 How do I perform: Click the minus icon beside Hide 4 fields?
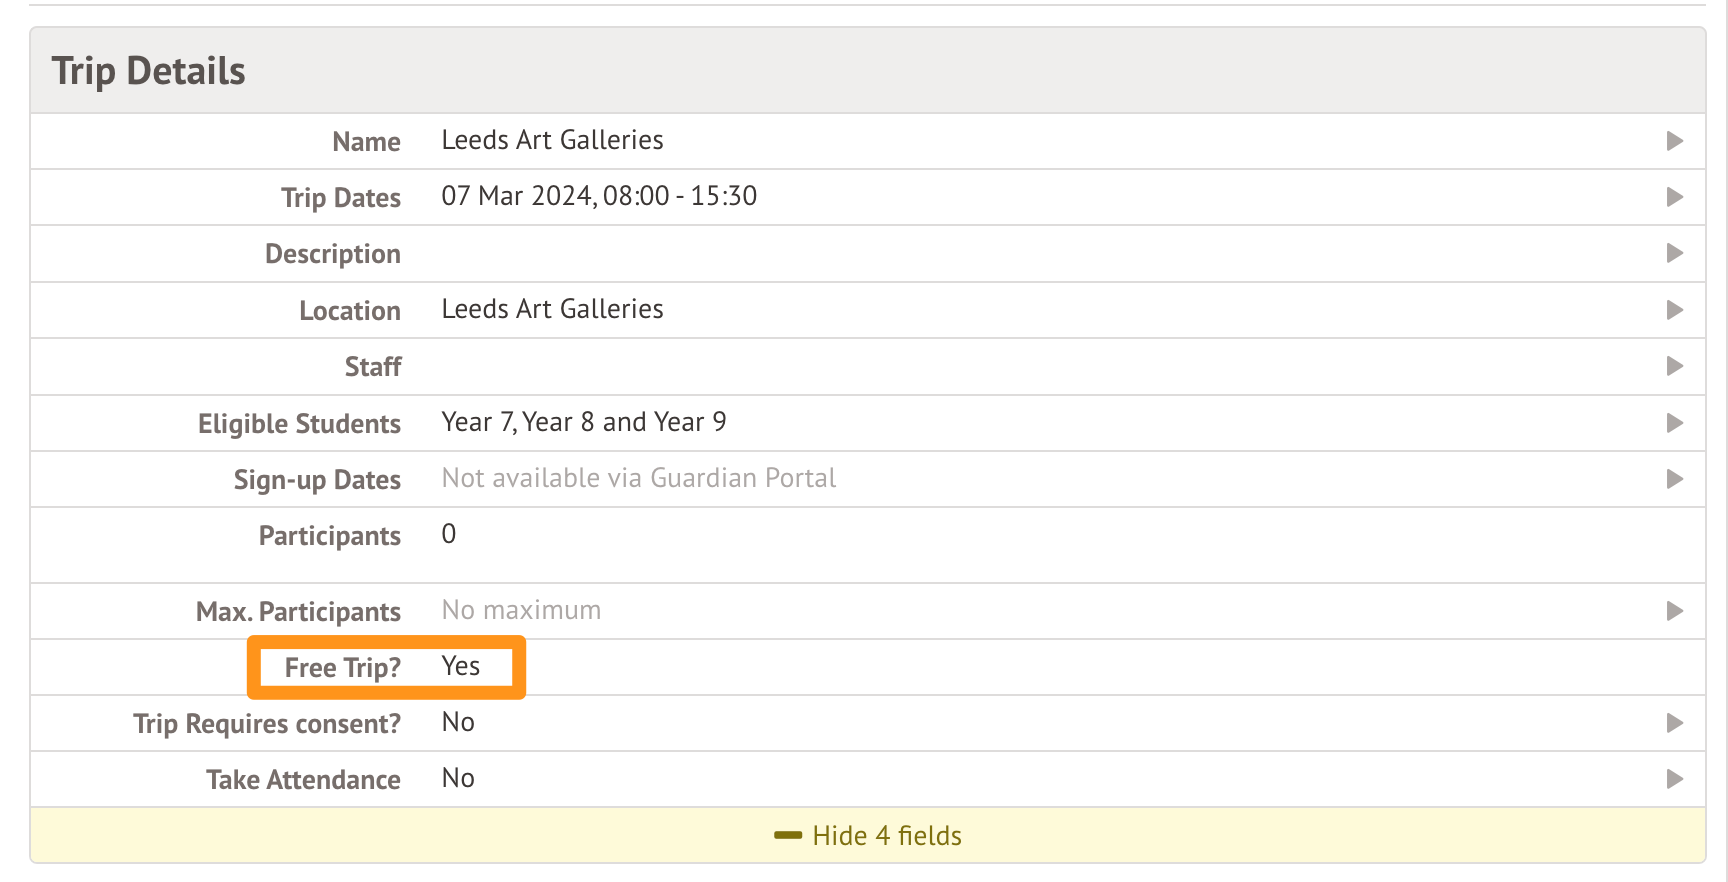(x=788, y=835)
